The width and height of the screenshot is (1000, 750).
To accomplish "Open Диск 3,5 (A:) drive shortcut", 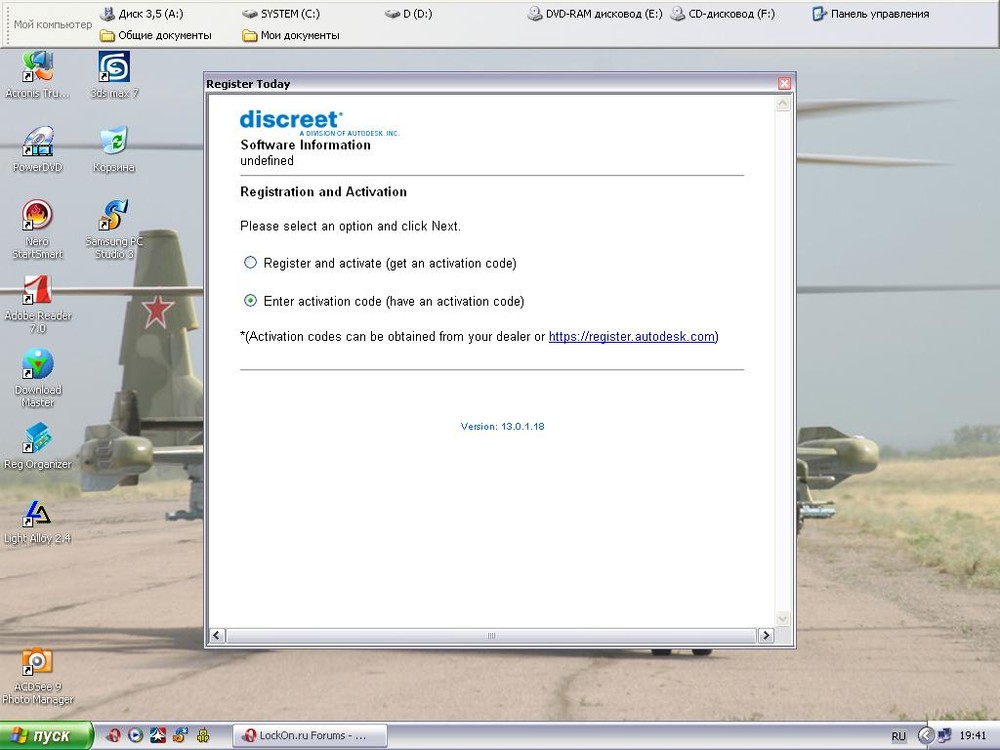I will pos(142,13).
